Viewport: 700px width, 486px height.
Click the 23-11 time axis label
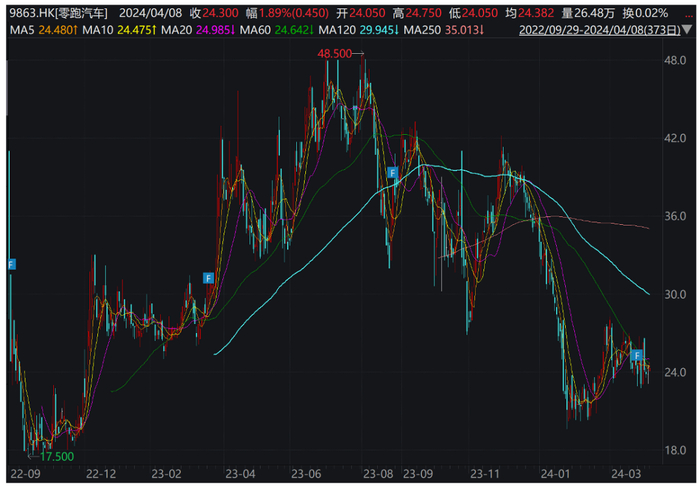[485, 474]
